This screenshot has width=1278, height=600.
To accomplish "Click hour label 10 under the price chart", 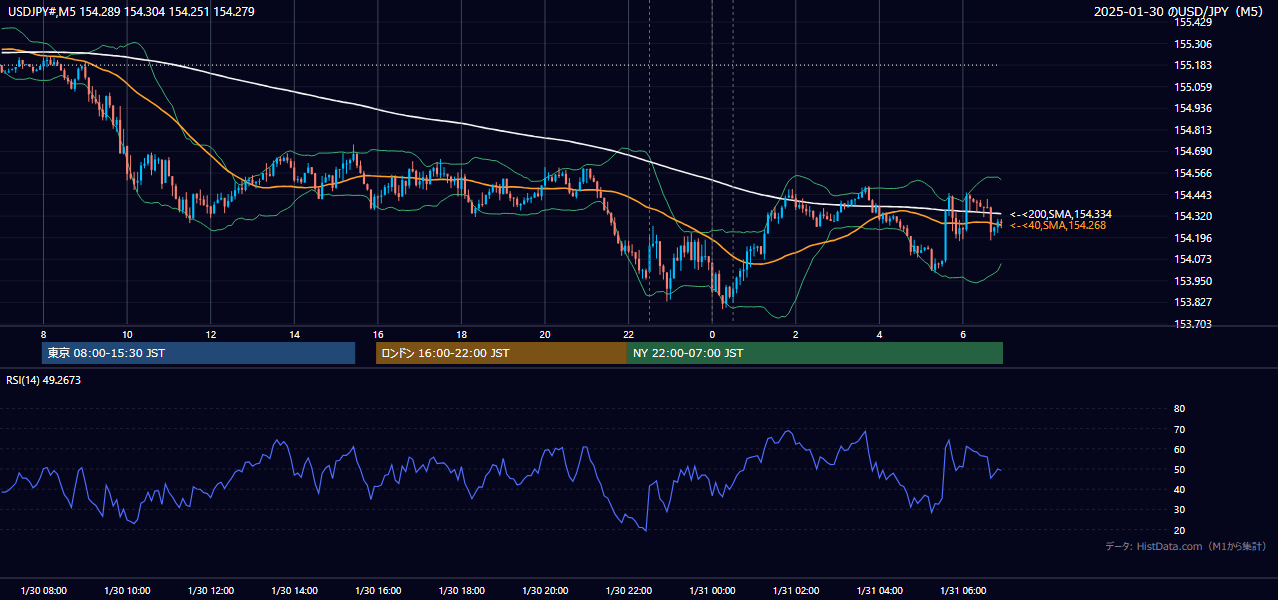I will click(127, 334).
